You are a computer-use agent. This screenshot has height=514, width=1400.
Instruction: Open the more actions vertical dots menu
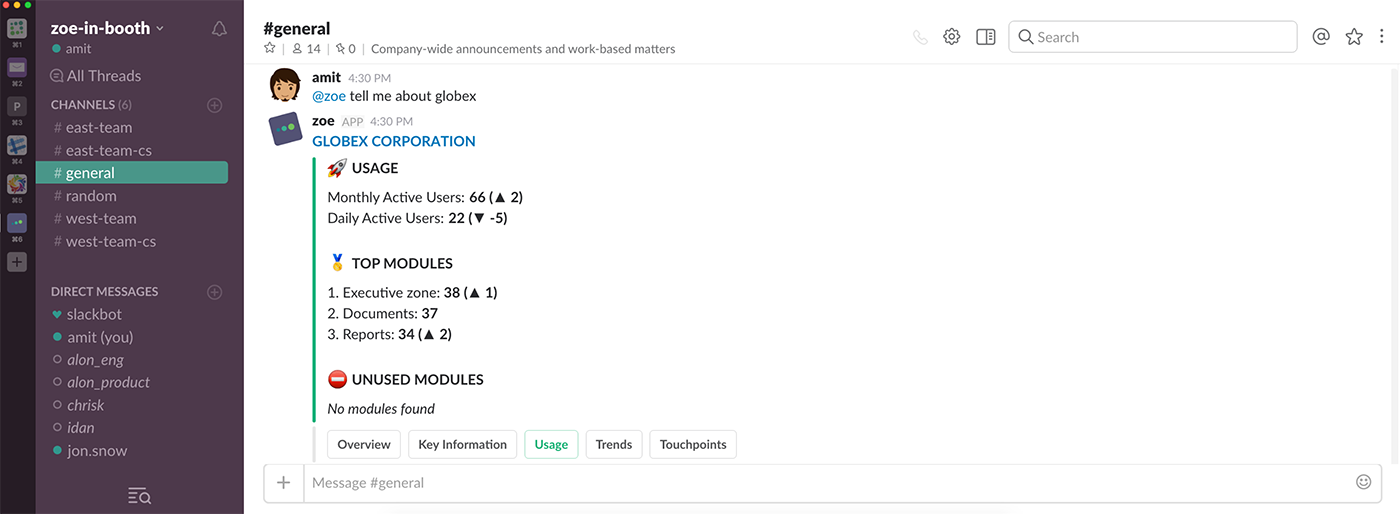[1382, 37]
